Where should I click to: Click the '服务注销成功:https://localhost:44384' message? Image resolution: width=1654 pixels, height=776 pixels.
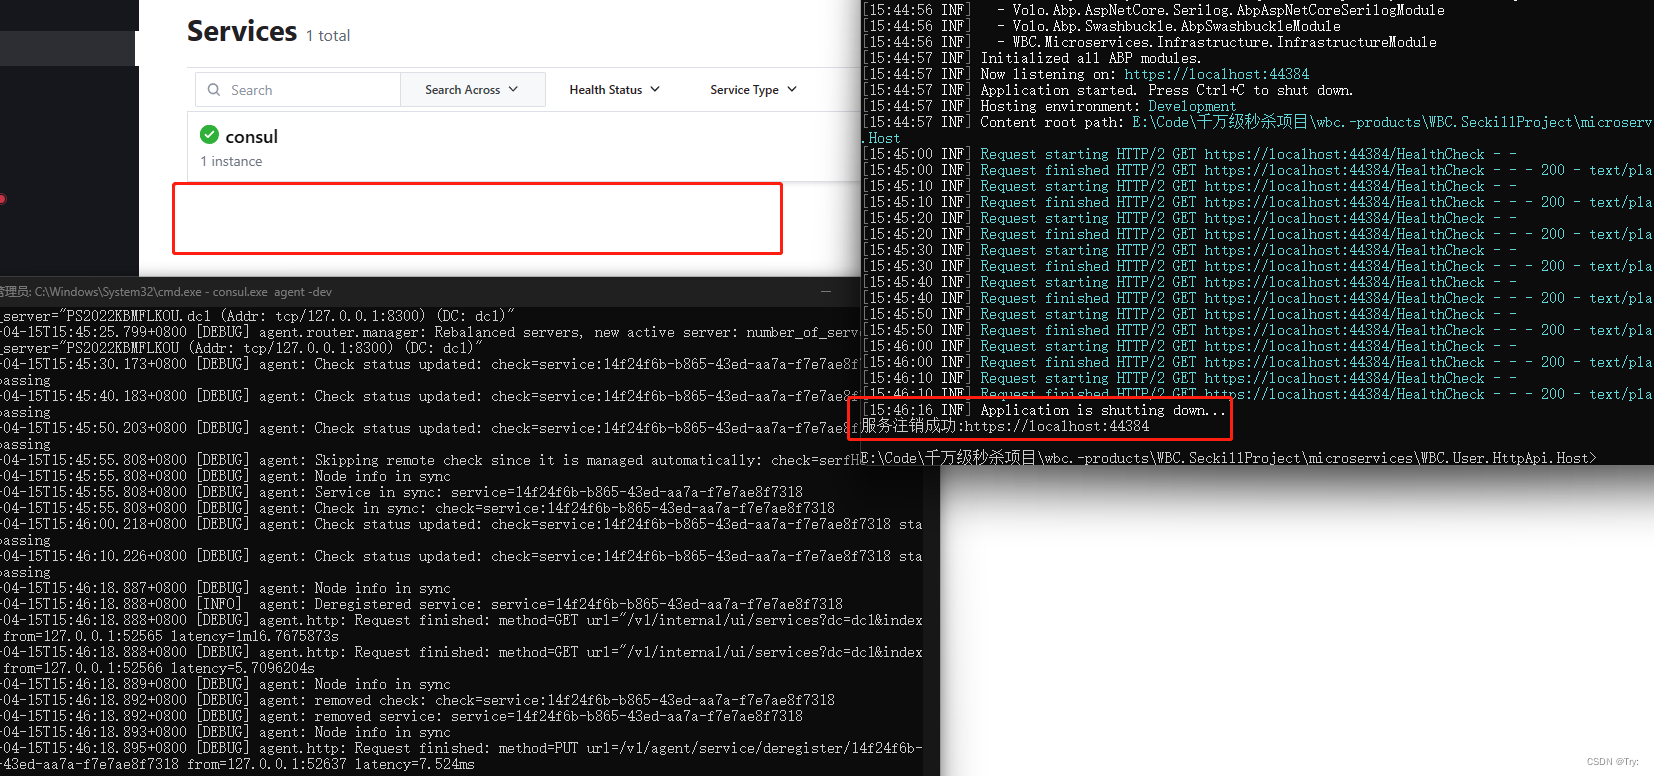coord(1005,426)
